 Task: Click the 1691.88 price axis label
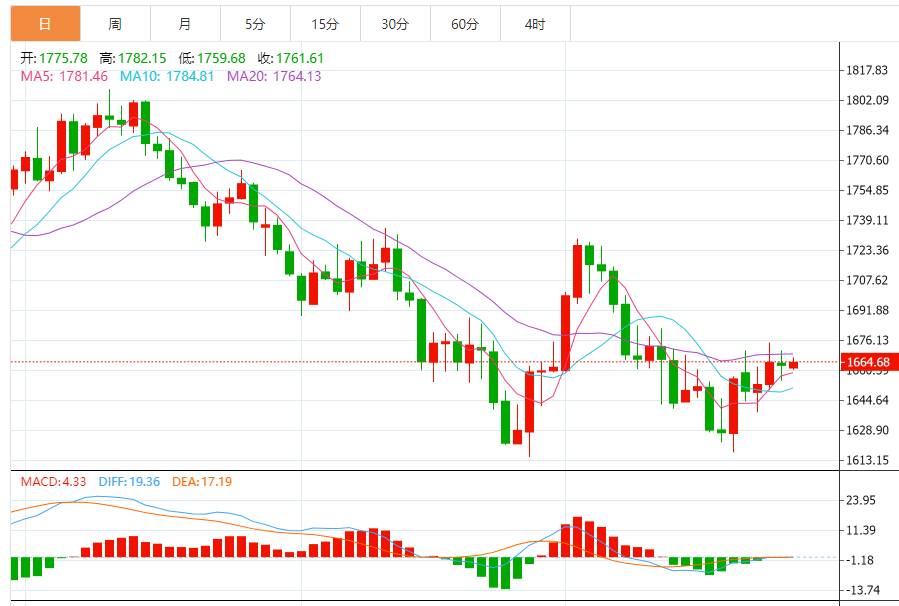[867, 310]
